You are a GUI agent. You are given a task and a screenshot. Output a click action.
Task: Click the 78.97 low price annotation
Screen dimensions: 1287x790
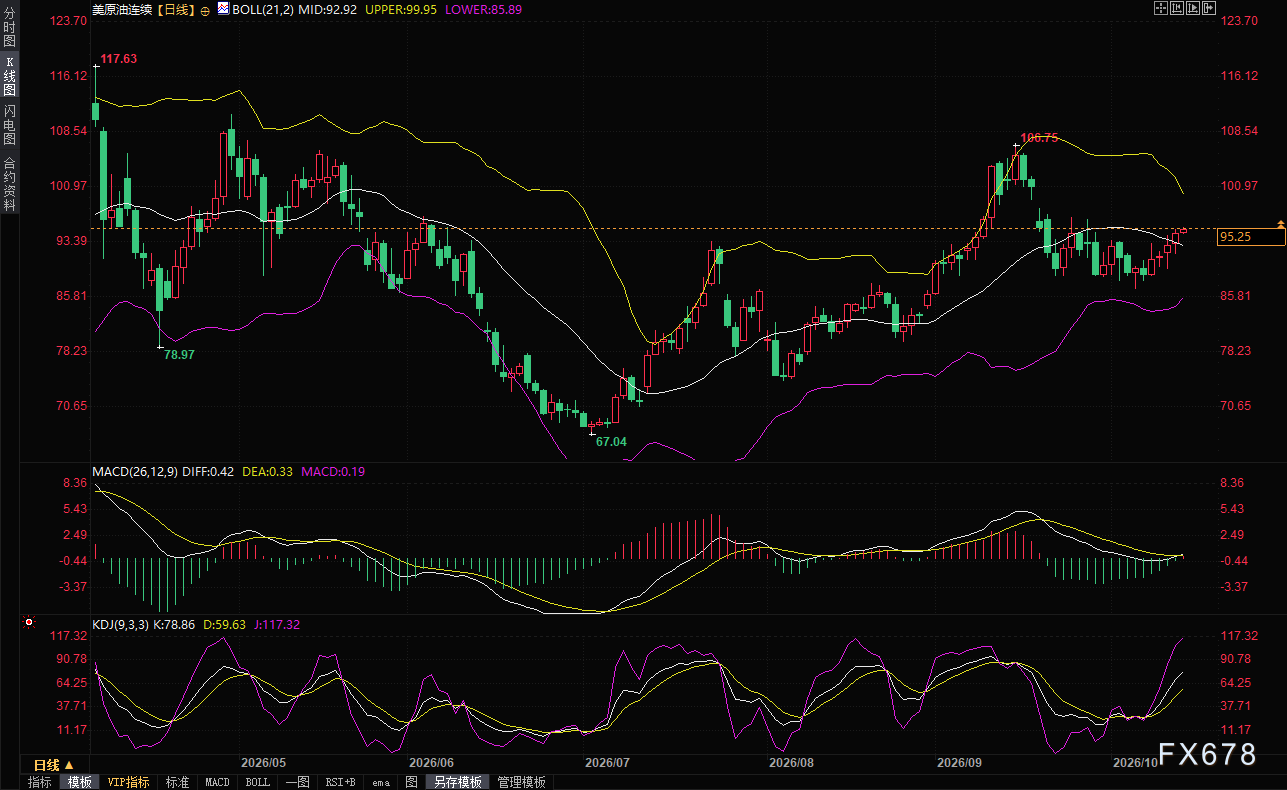180,355
